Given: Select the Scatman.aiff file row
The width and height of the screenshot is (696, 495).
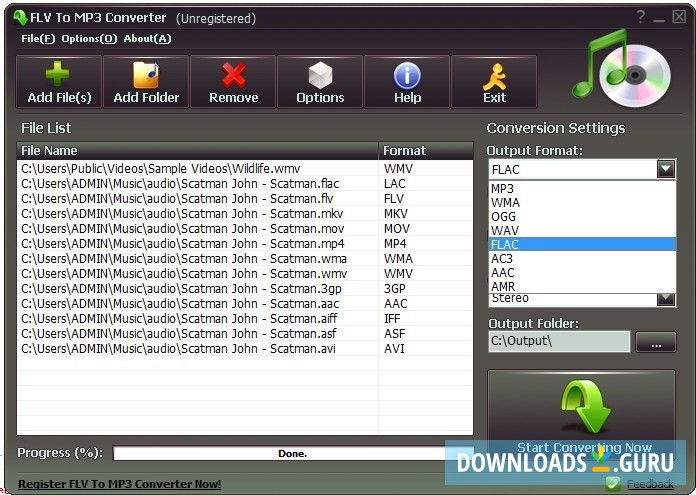Looking at the screenshot, I should pos(245,318).
